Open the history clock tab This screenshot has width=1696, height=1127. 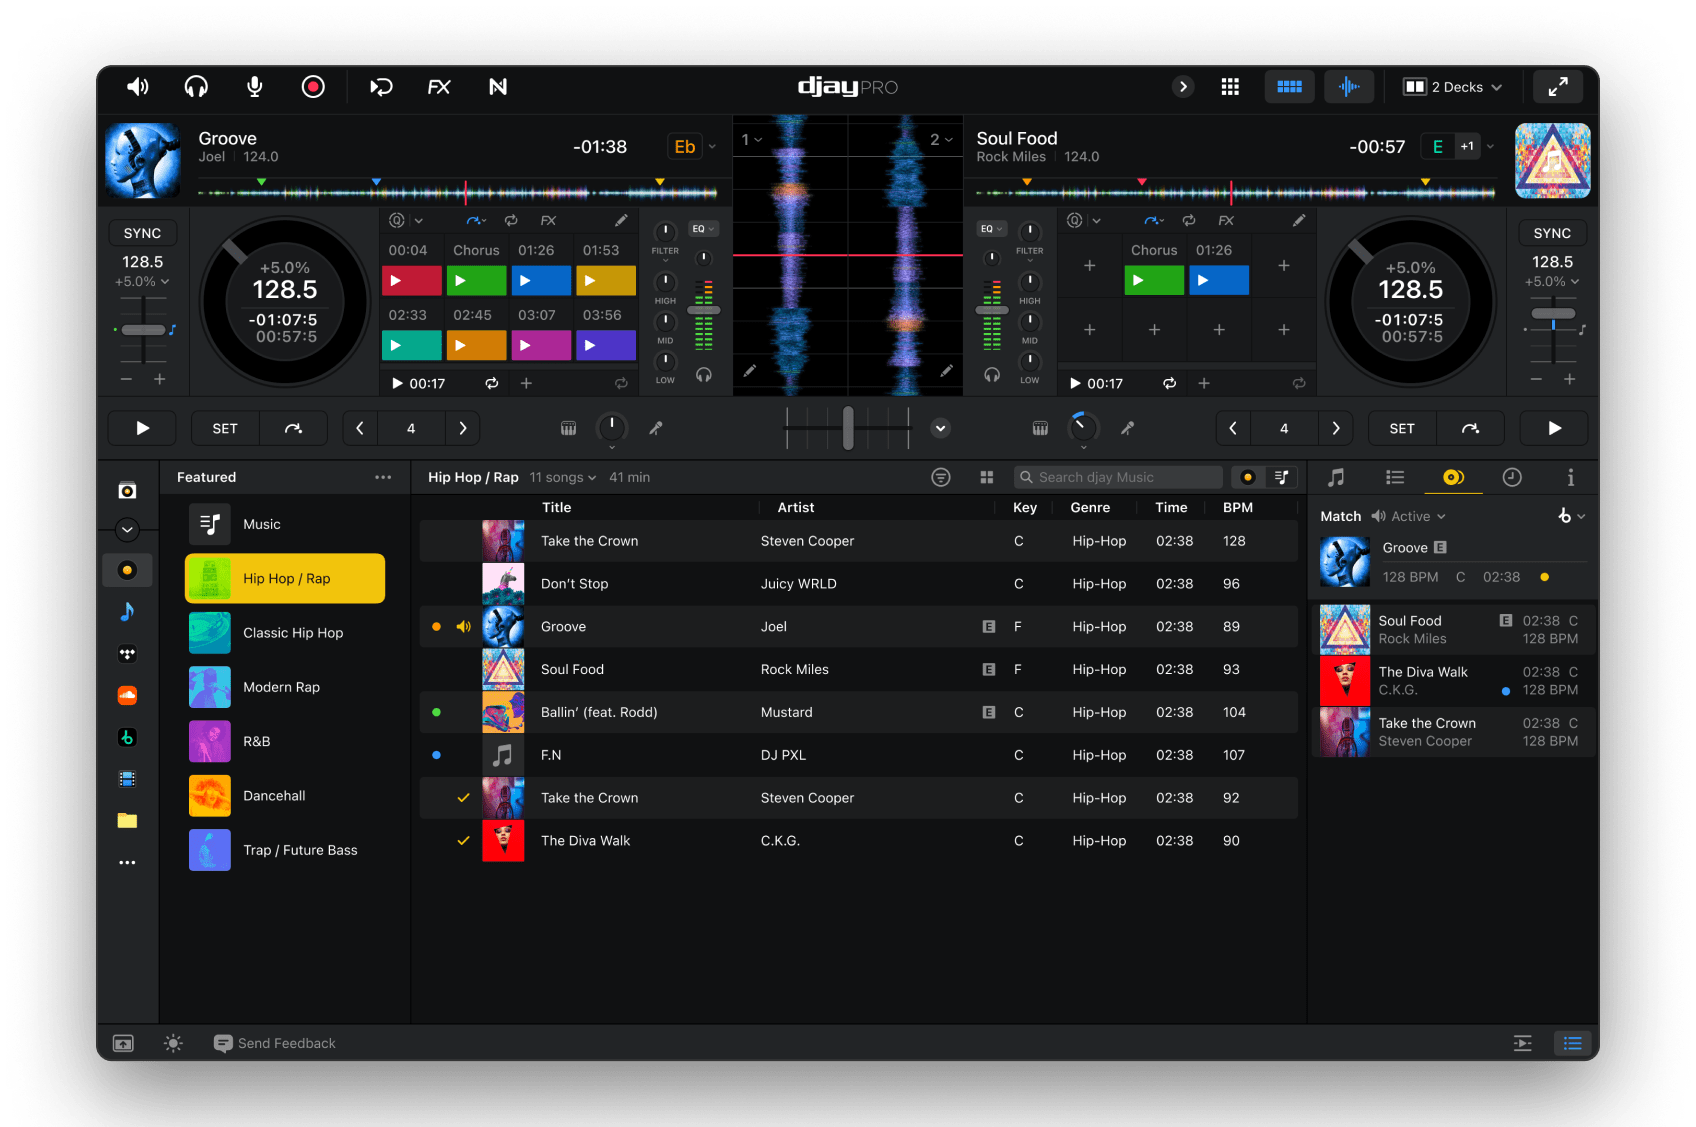1512,478
